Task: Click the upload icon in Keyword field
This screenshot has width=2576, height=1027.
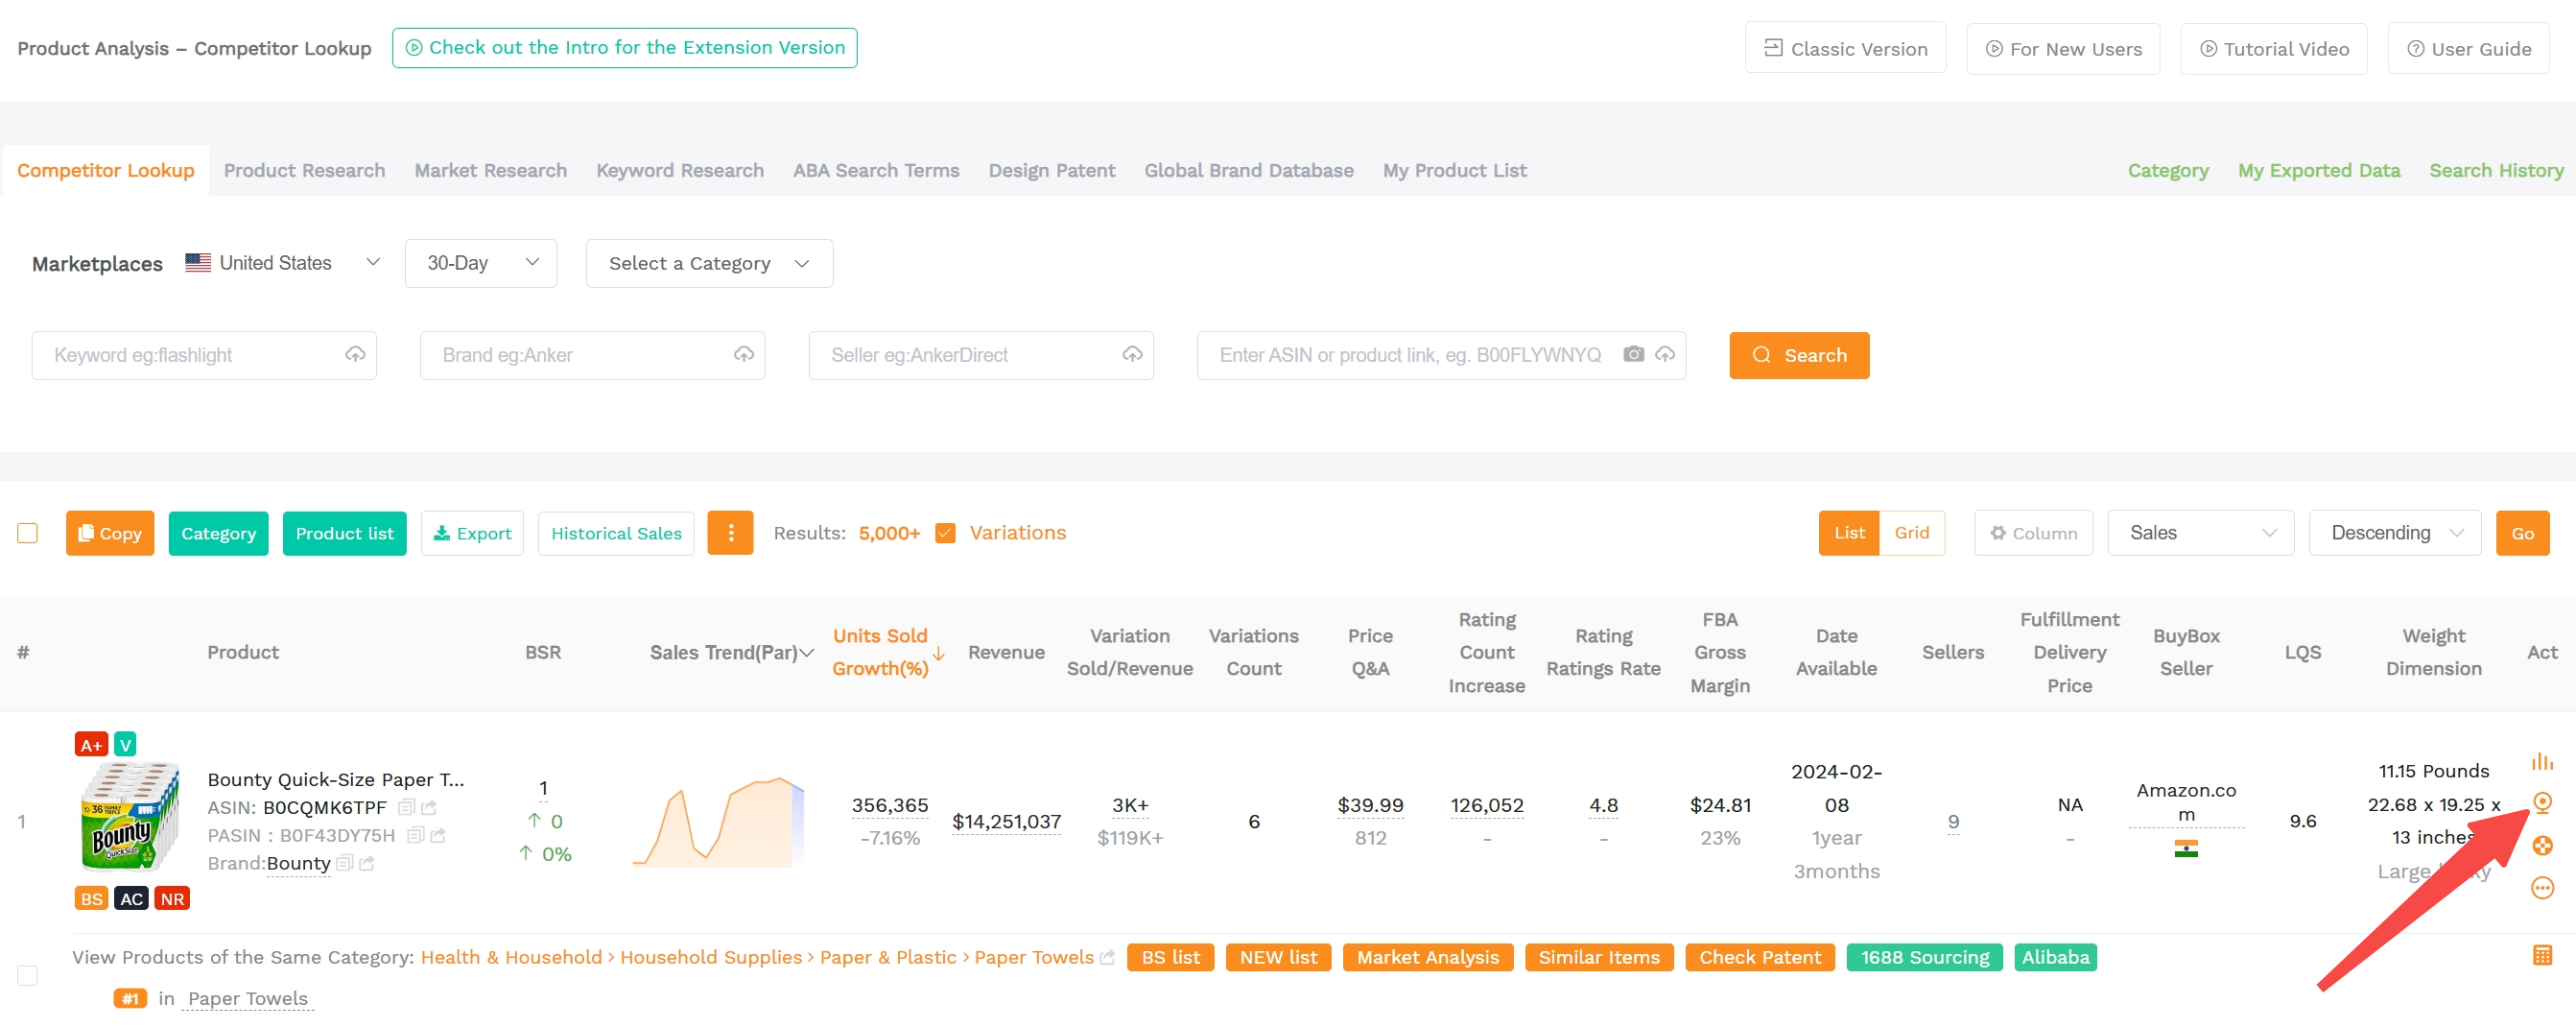Action: [355, 355]
